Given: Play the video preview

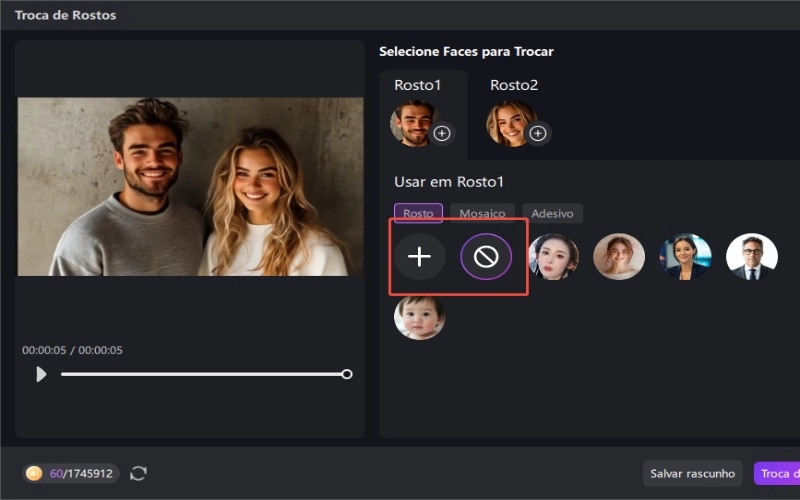Looking at the screenshot, I should click(x=41, y=374).
